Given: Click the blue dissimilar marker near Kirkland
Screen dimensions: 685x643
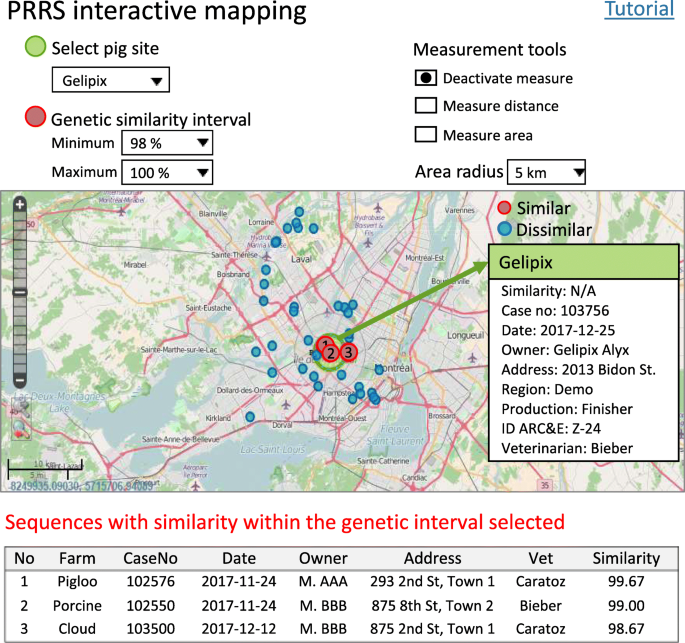Looking at the screenshot, I should (x=250, y=416).
